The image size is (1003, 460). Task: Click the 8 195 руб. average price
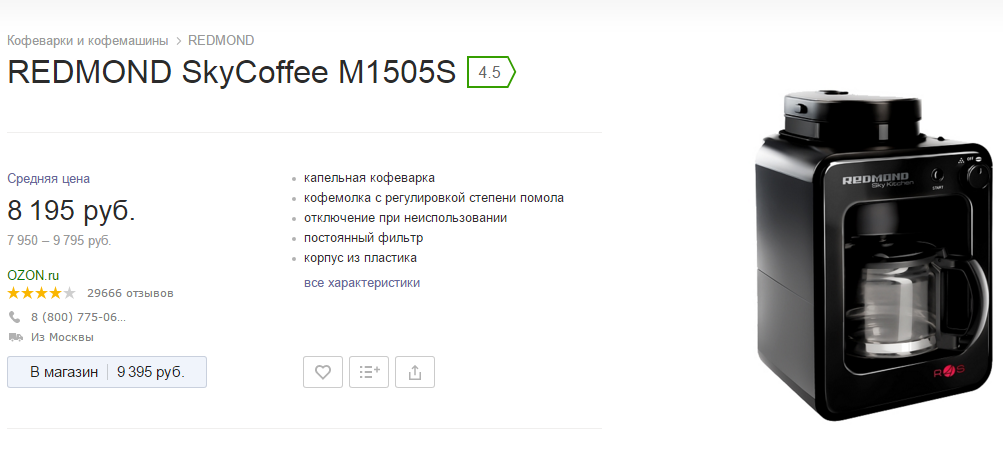(x=71, y=210)
